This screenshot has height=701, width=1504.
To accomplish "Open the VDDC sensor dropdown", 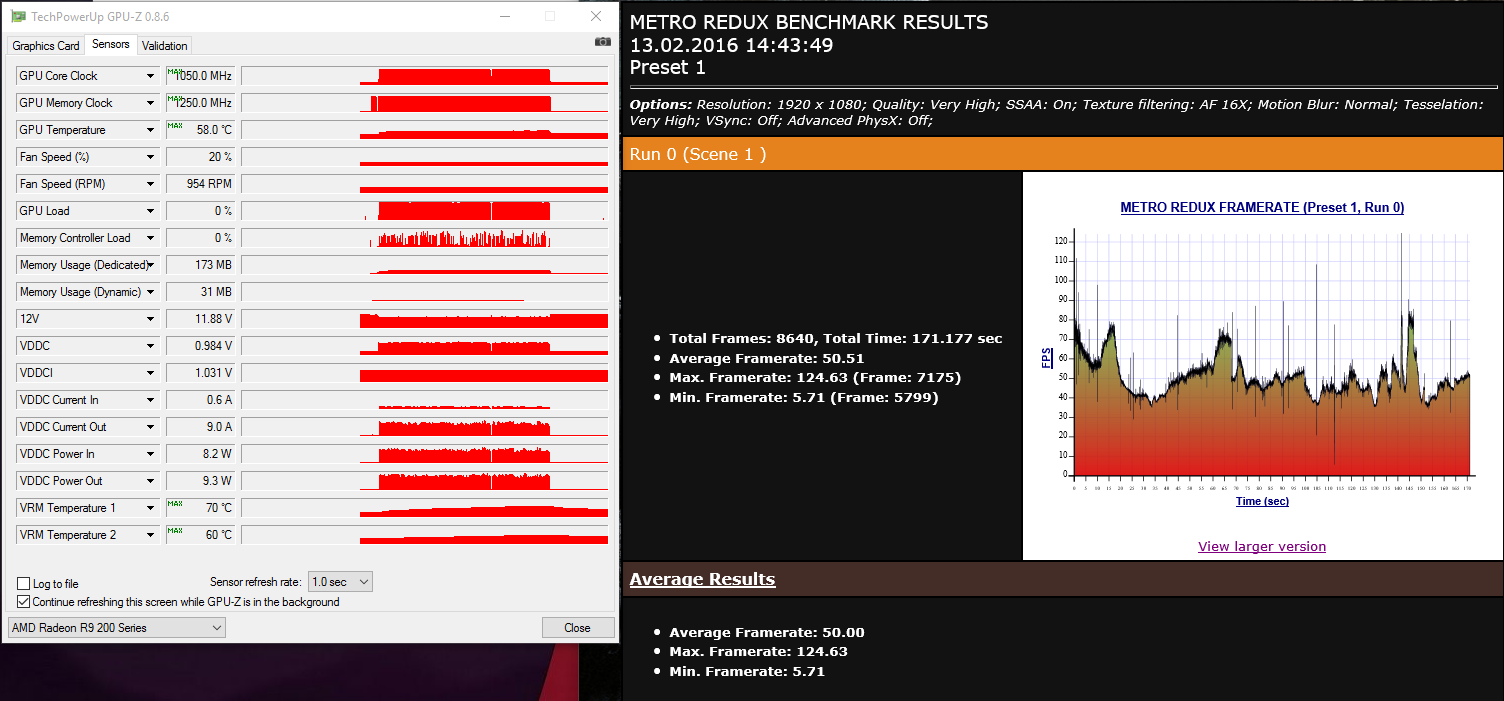I will click(151, 346).
